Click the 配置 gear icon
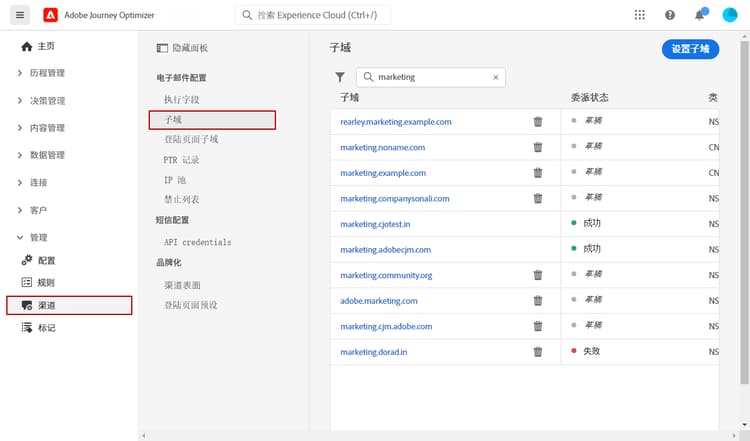The image size is (750, 441). point(27,260)
